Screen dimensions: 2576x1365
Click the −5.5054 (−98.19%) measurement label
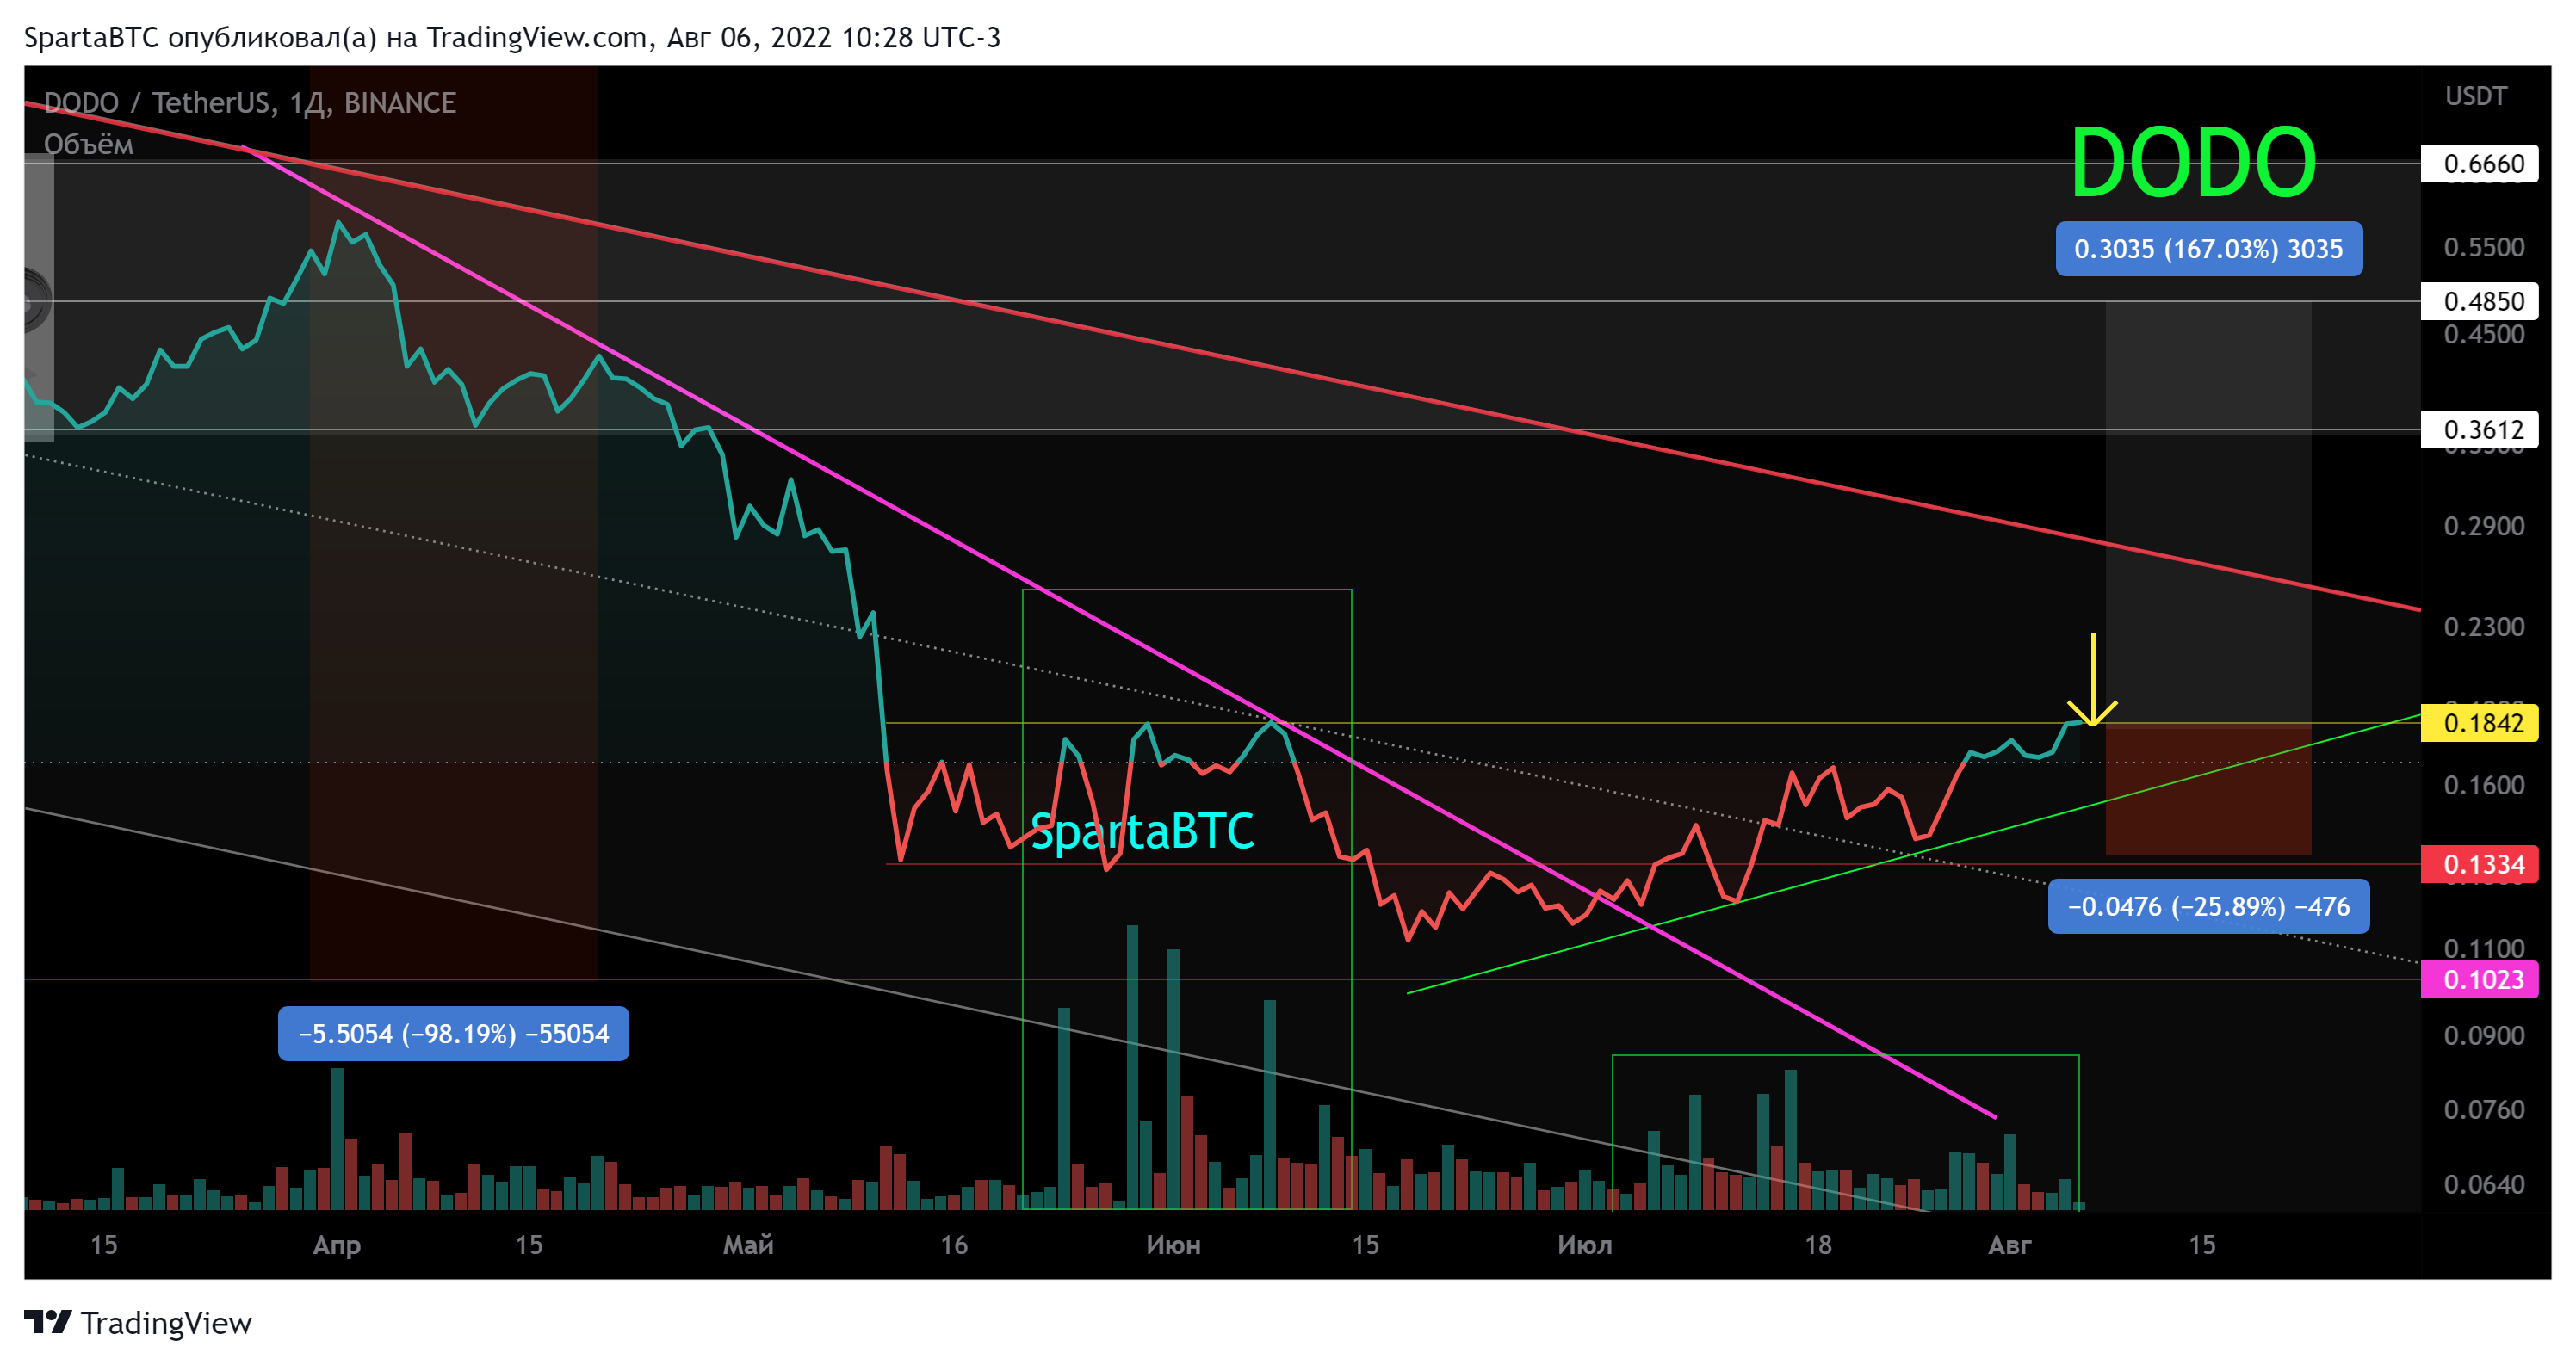tap(453, 1033)
